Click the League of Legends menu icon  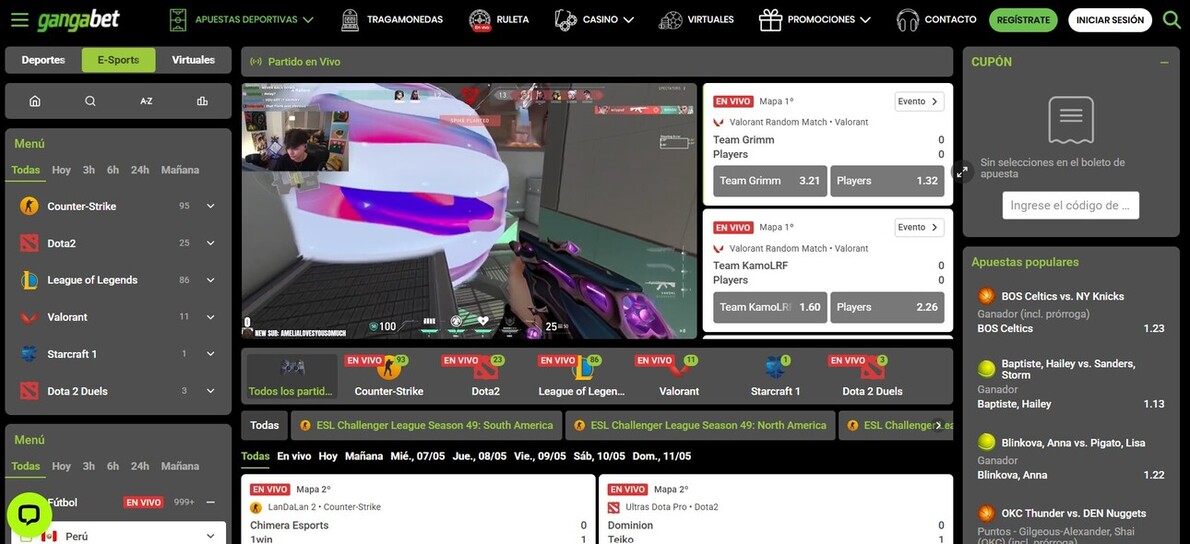[x=29, y=280]
